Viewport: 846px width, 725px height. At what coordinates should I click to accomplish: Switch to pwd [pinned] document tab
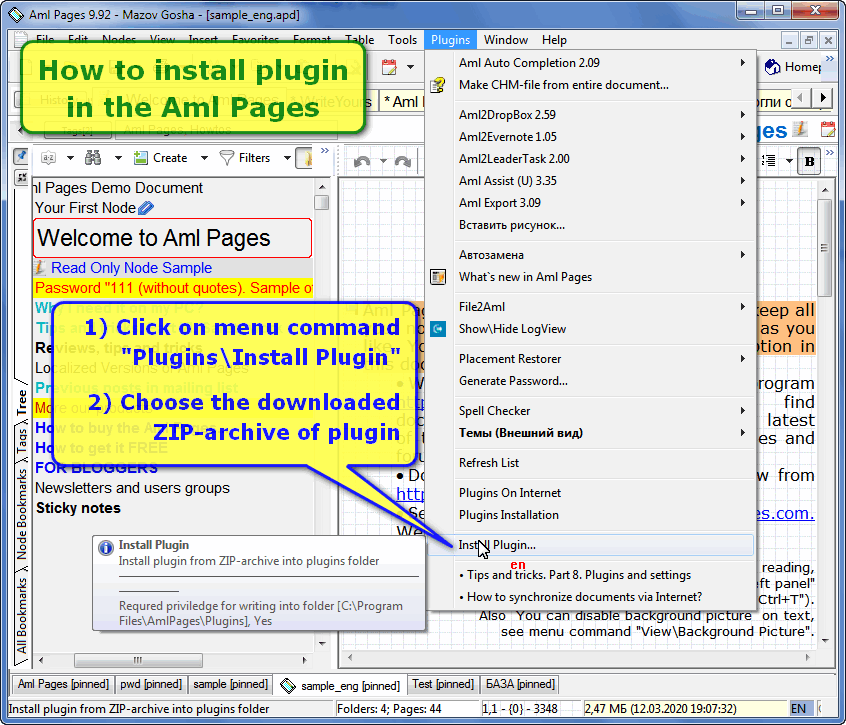tap(151, 684)
